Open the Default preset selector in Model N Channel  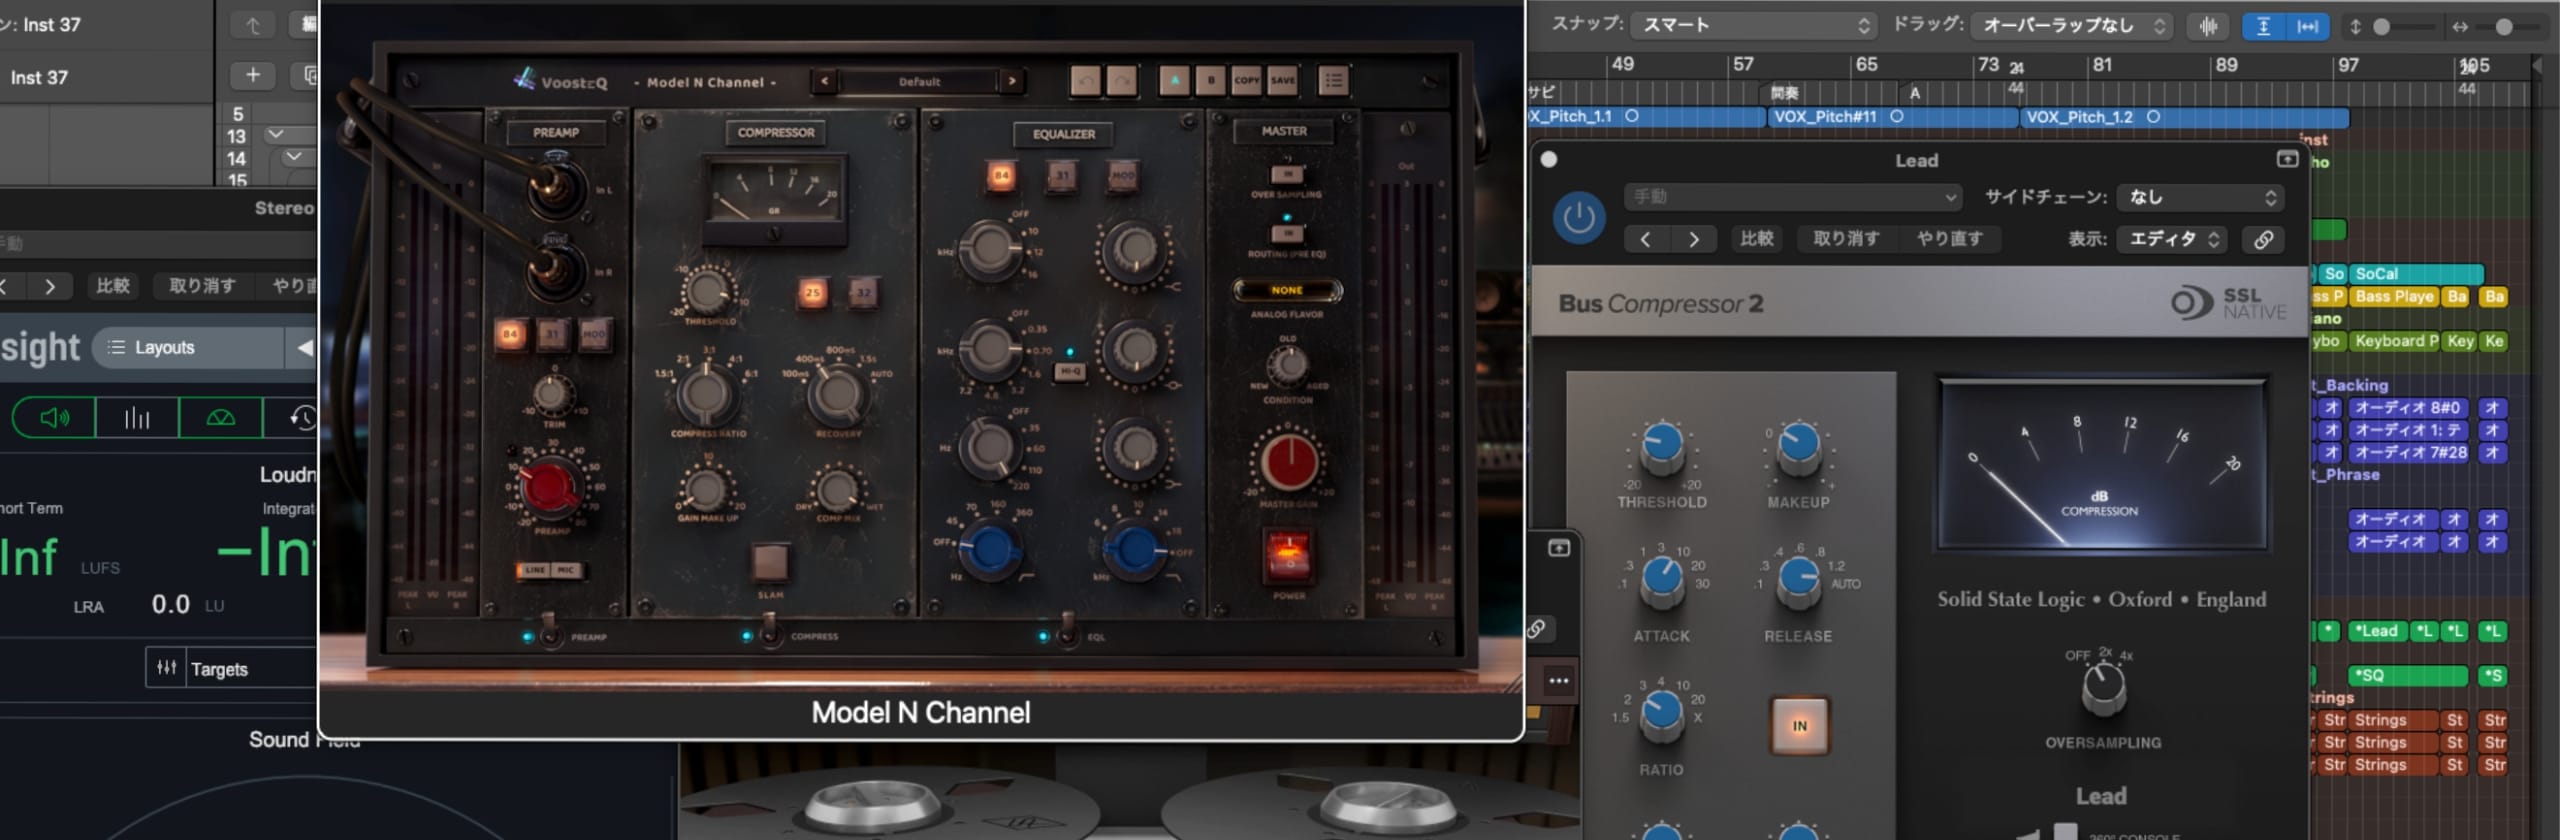[x=919, y=81]
